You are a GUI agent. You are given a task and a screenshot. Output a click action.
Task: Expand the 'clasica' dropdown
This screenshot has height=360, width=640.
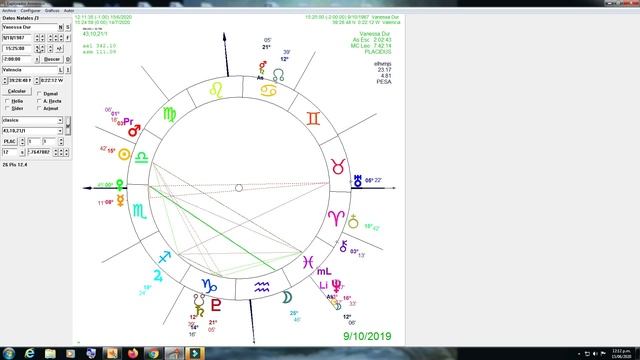tap(60, 120)
